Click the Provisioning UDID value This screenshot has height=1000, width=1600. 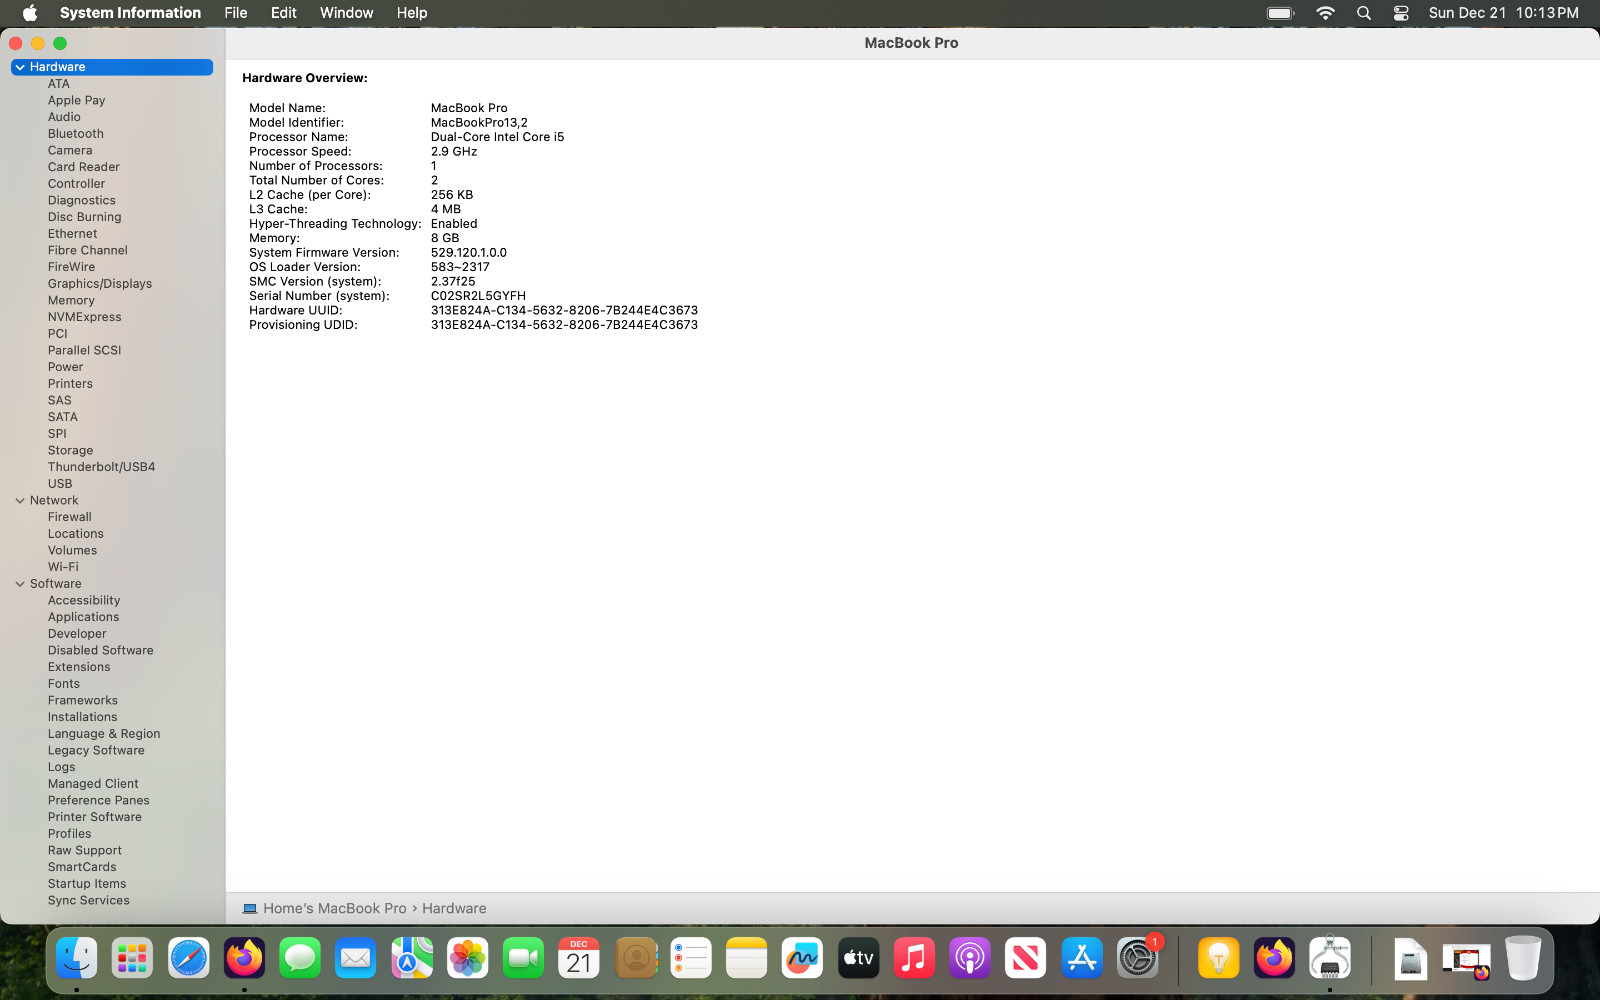pyautogui.click(x=564, y=325)
